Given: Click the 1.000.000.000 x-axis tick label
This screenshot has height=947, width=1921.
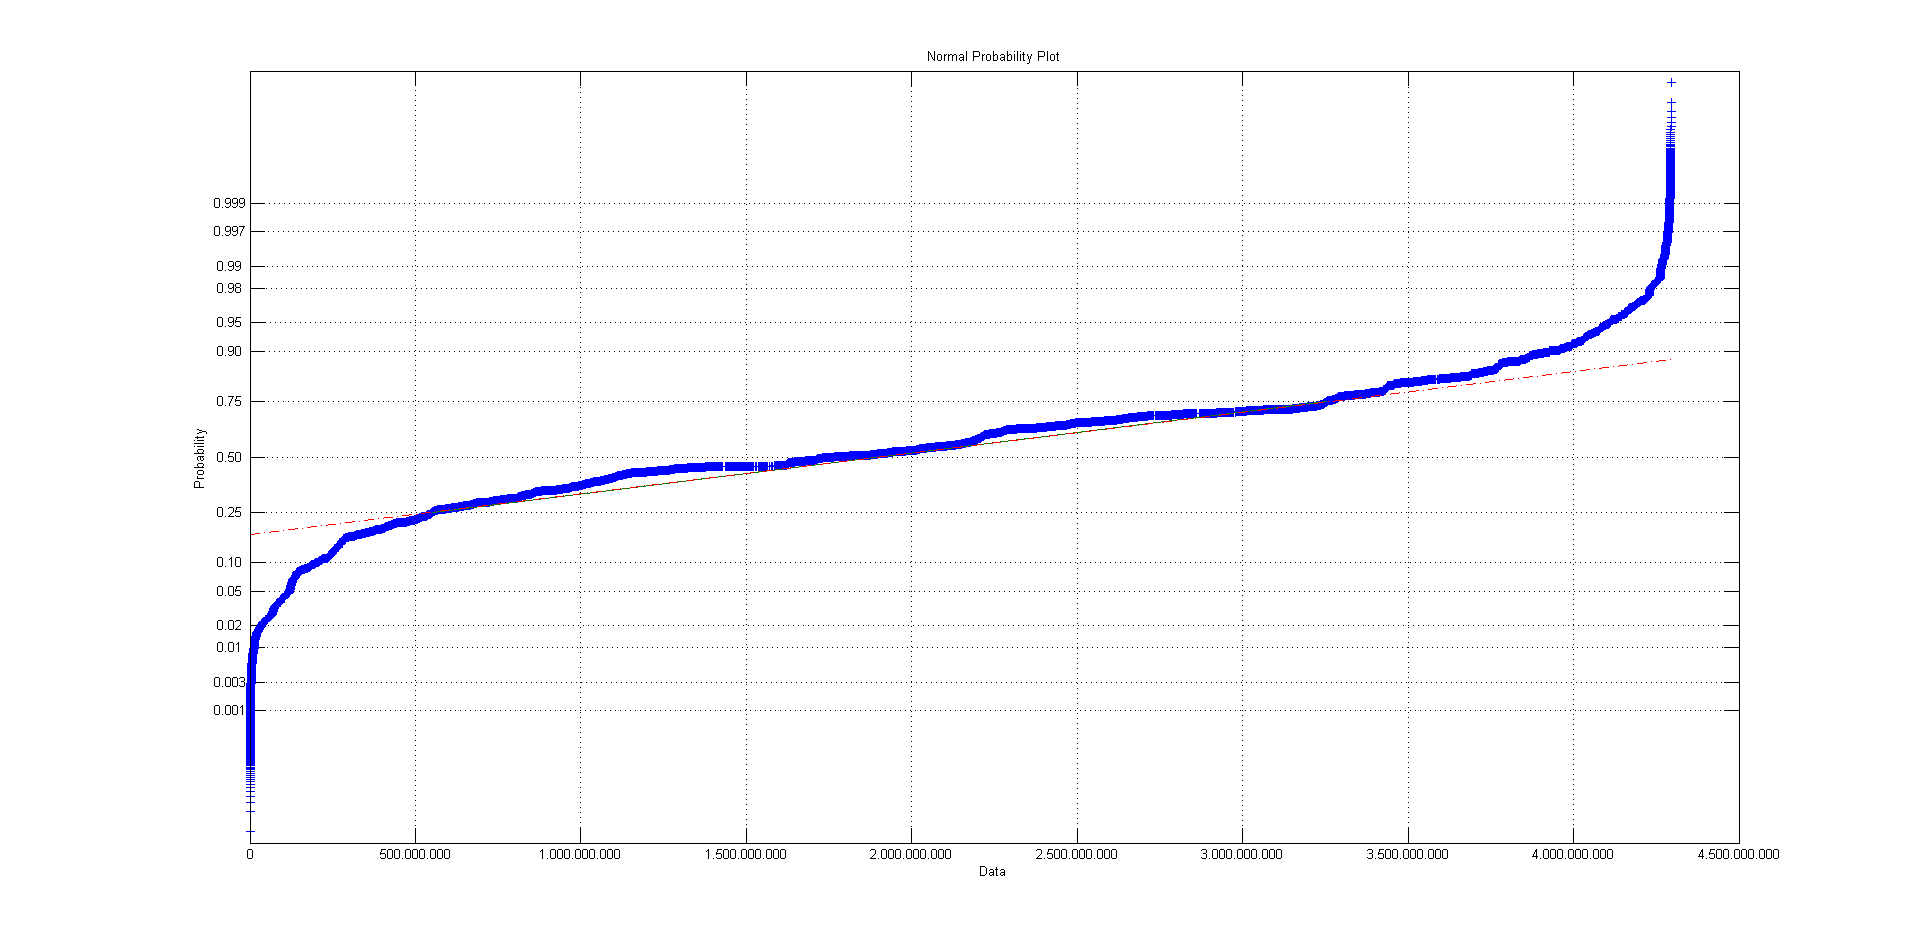Looking at the screenshot, I should click(580, 854).
